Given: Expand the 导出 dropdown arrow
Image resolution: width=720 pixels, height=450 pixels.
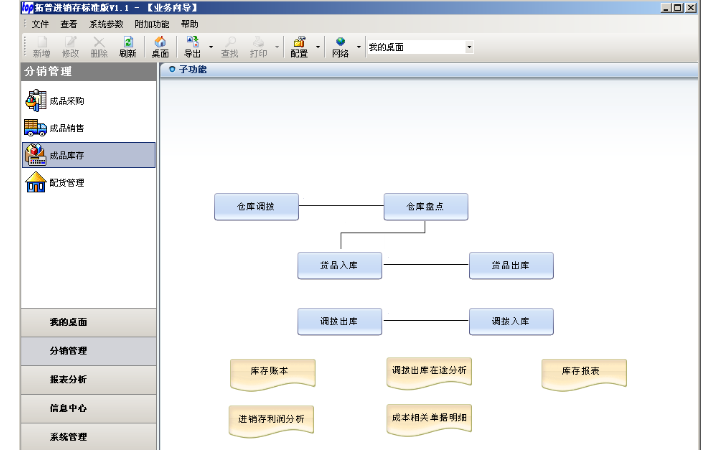Looking at the screenshot, I should coord(211,47).
